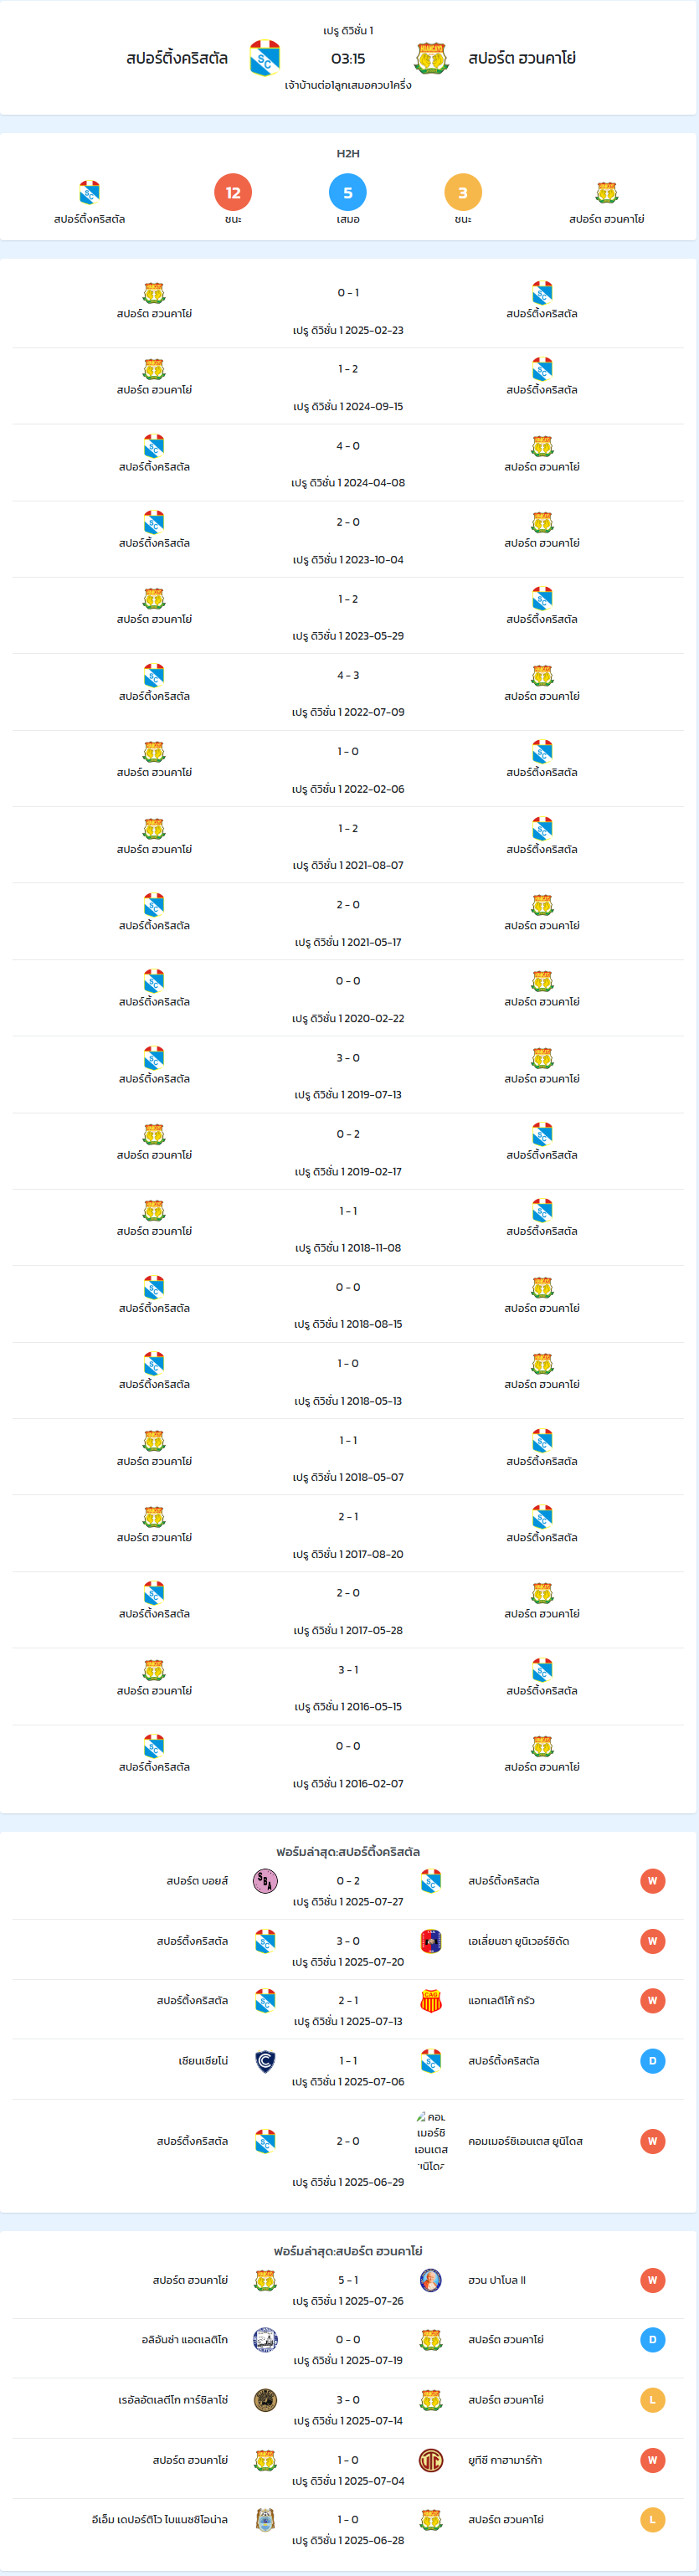
Task: Click the Sporting Cristal team name under H2H
Action: (89, 219)
